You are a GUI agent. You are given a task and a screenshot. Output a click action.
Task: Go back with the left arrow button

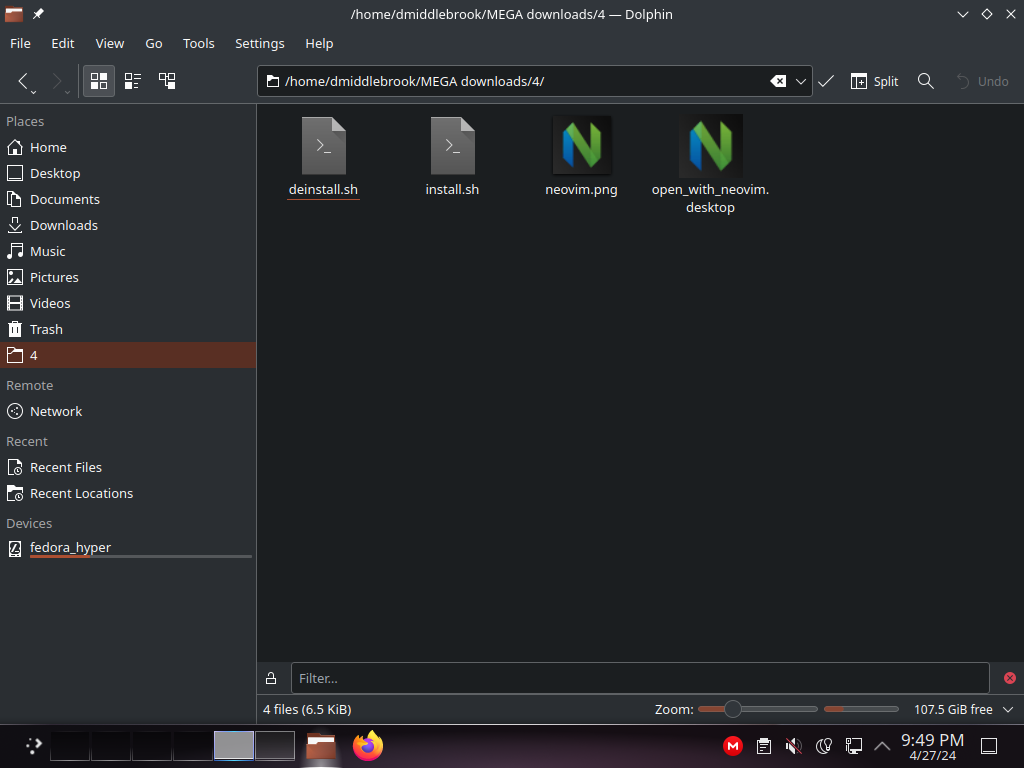pyautogui.click(x=24, y=81)
